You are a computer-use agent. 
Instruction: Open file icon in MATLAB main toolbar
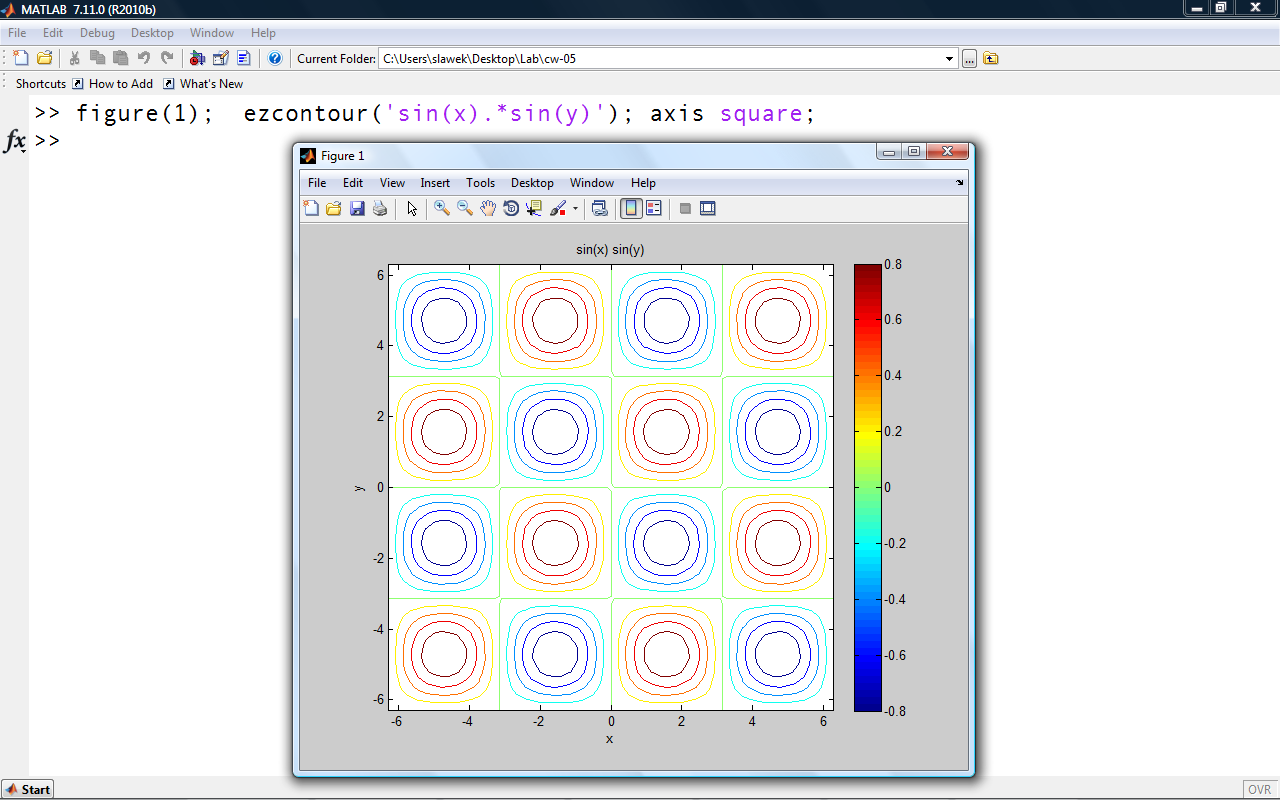44,58
